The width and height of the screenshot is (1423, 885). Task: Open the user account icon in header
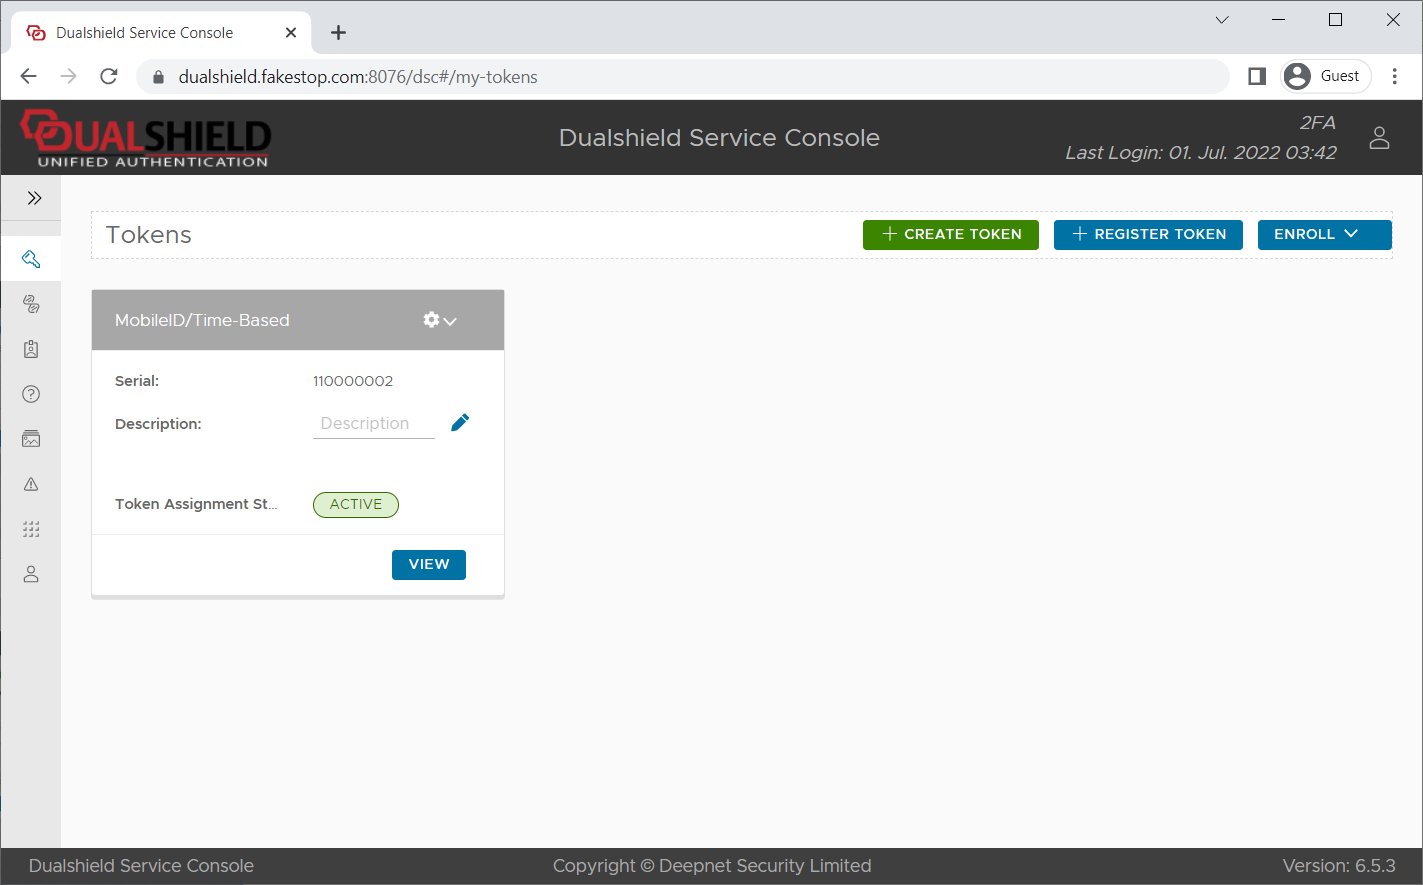[x=1379, y=138]
